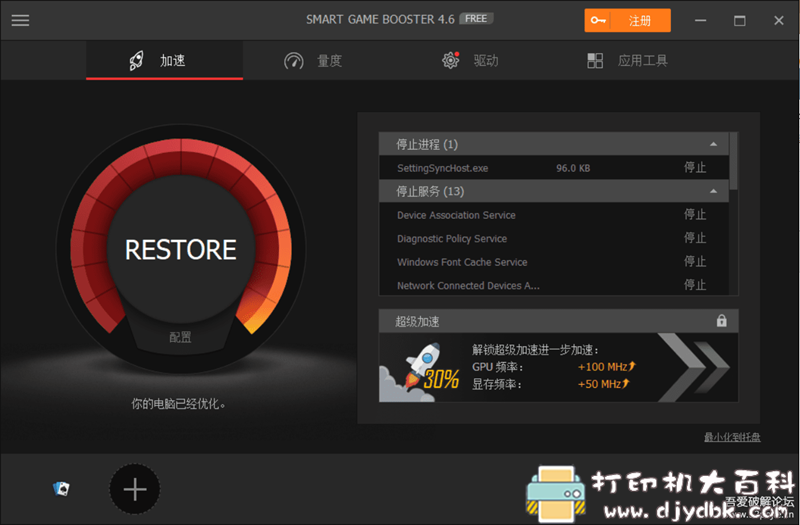
Task: Click the GPU 频率 +100 MHz value
Action: 606,367
